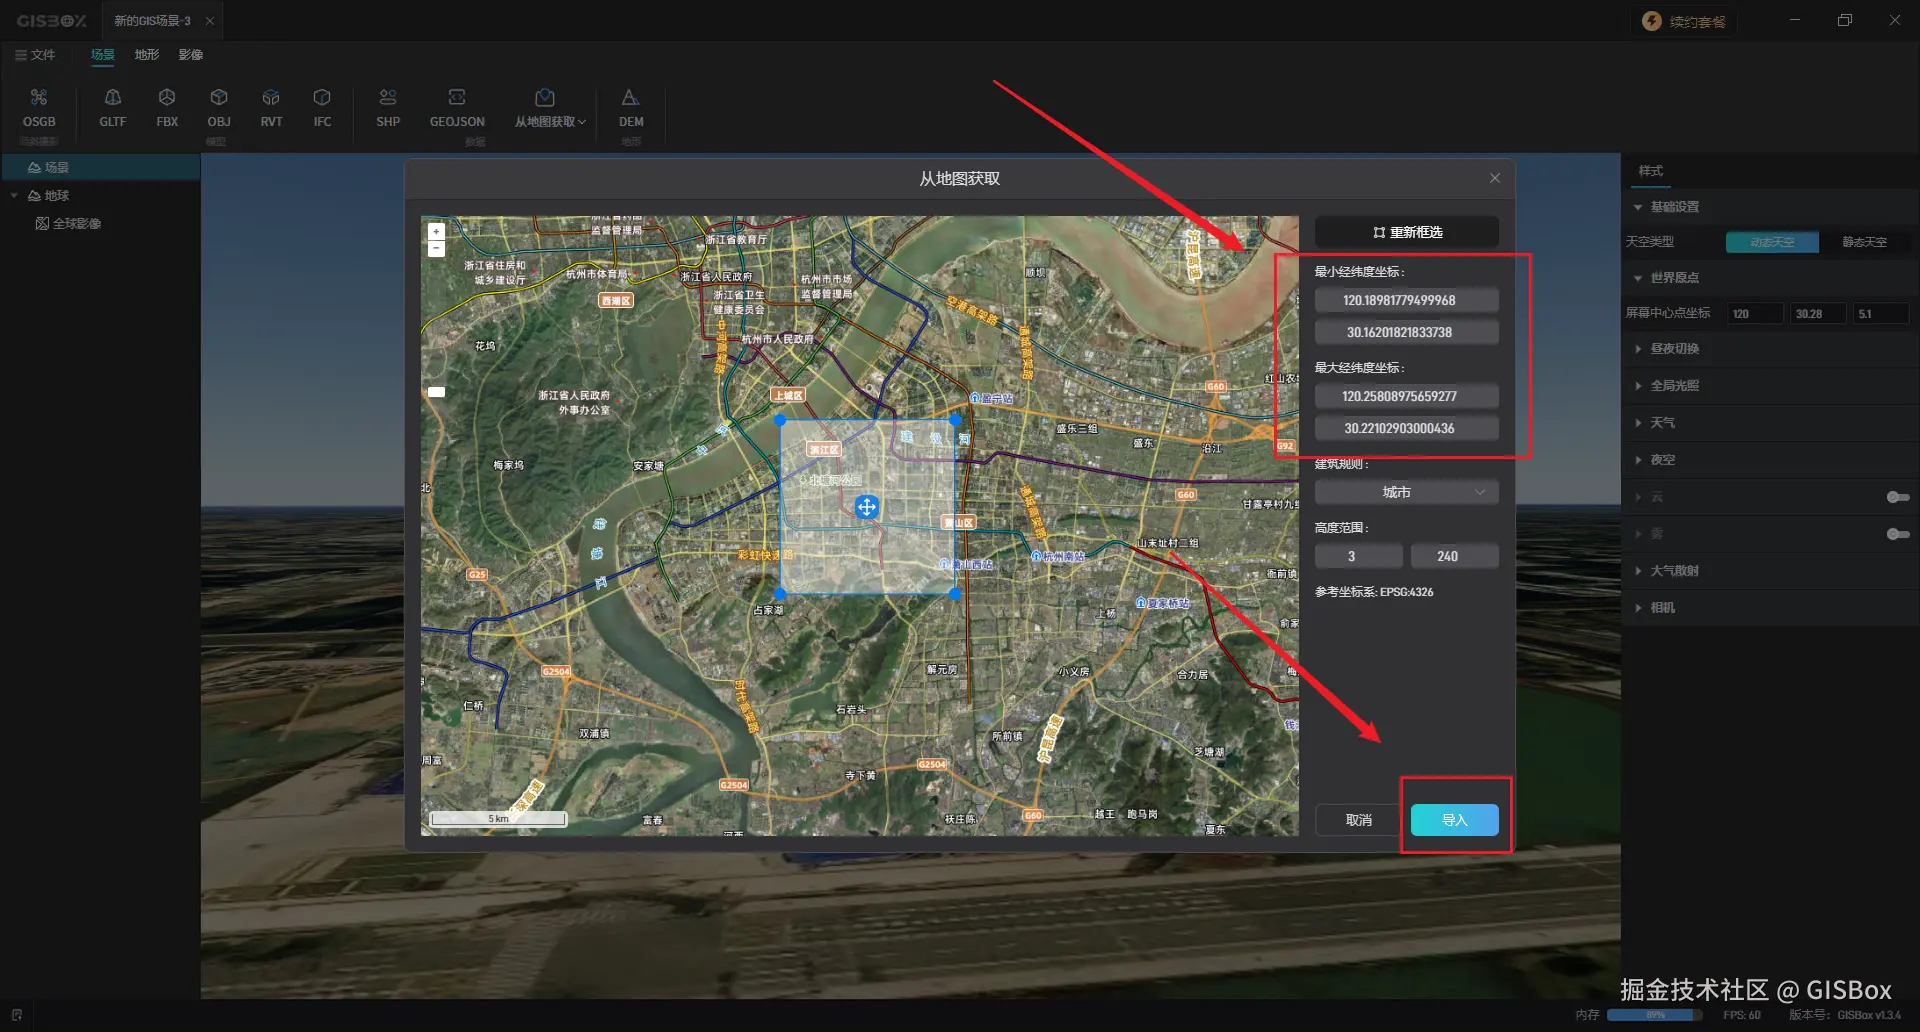Click the maximum longitude field 120.25808975659277
This screenshot has width=1920, height=1032.
click(x=1406, y=396)
